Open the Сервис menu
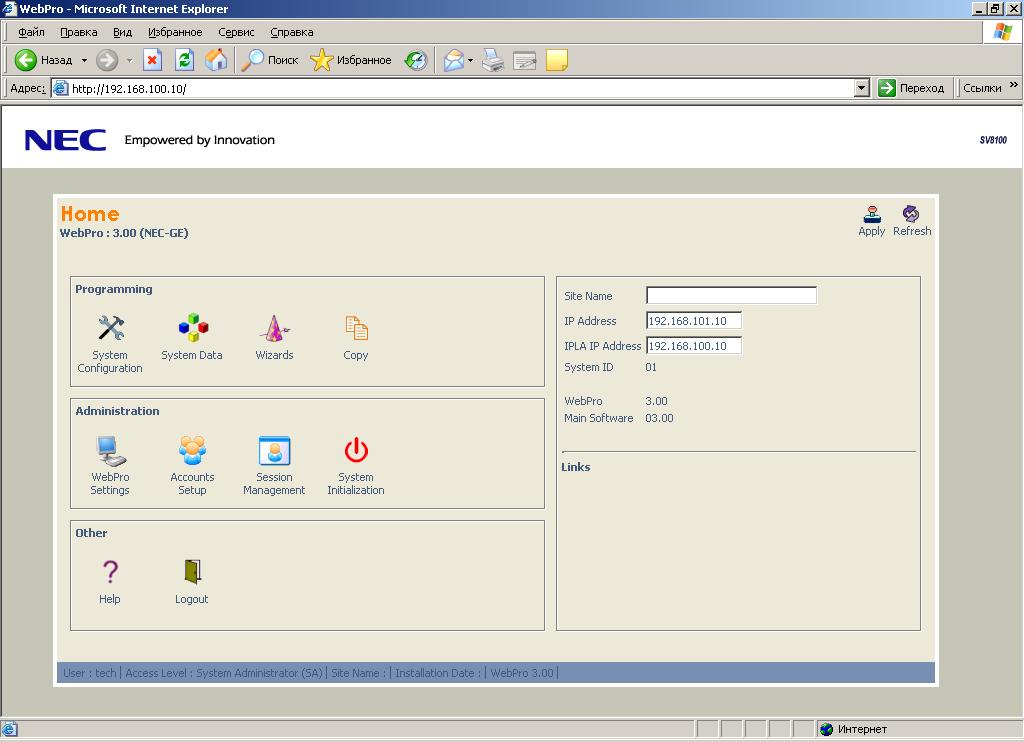 (236, 32)
